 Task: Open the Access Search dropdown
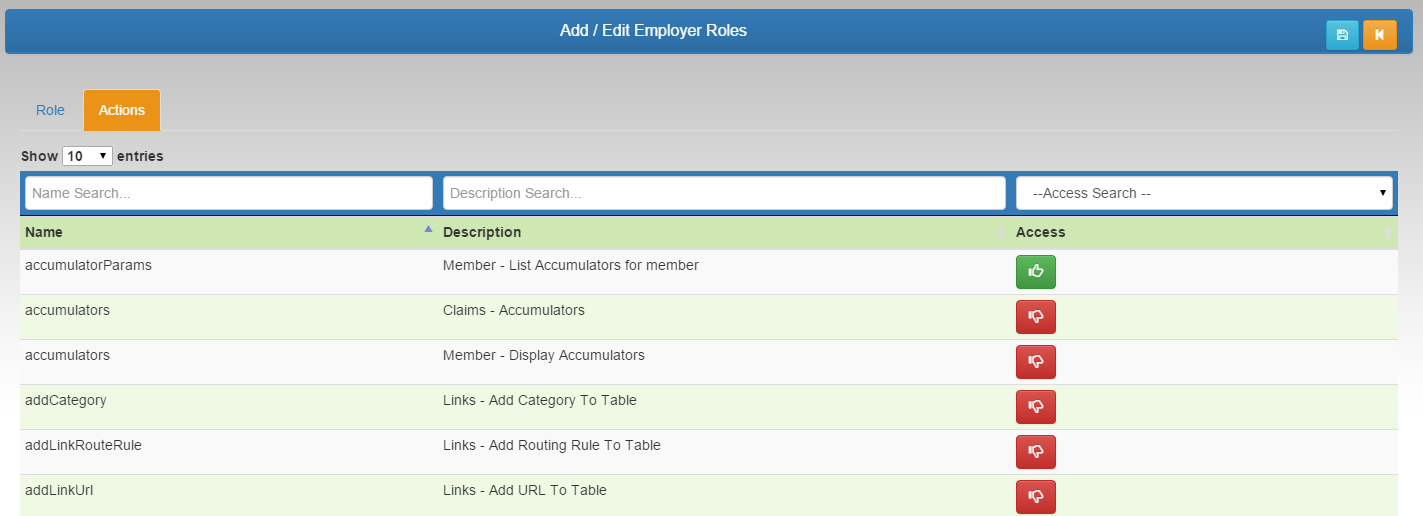point(1204,193)
